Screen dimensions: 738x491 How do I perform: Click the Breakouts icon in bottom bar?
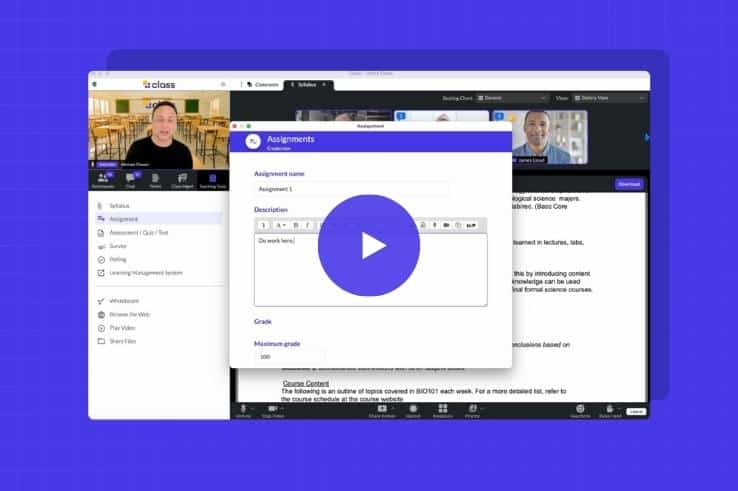coord(442,410)
